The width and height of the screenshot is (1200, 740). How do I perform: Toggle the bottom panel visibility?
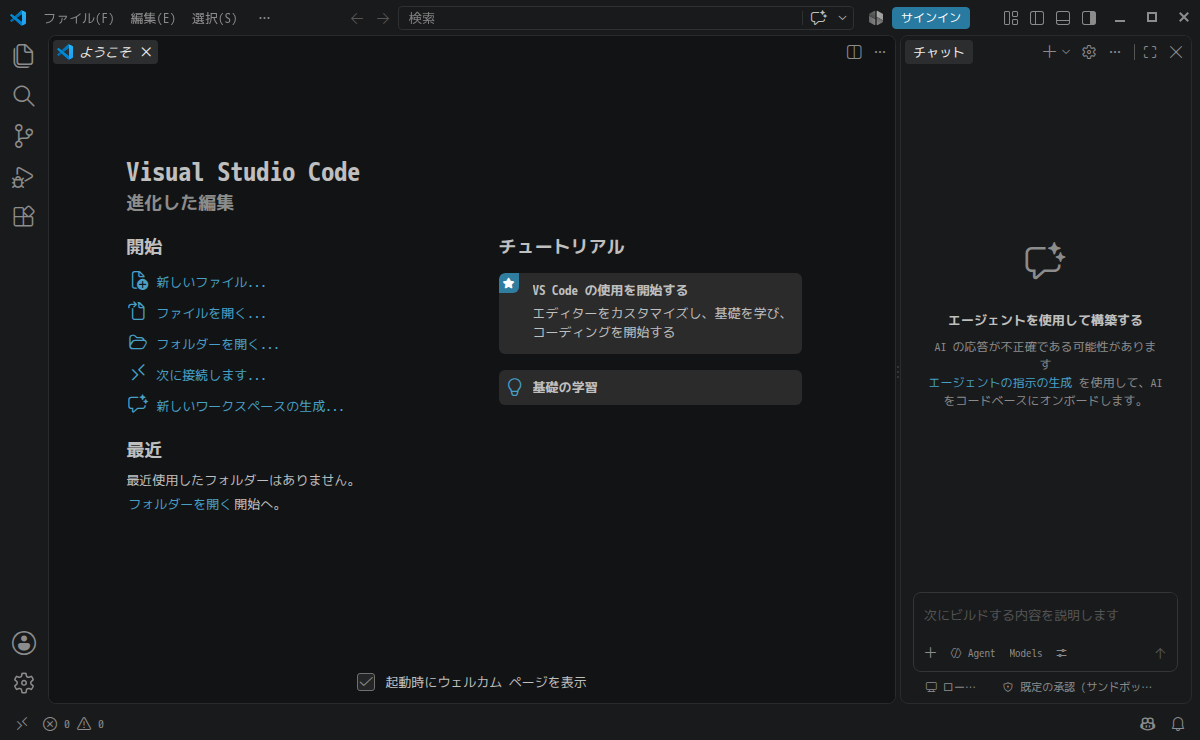[1063, 18]
